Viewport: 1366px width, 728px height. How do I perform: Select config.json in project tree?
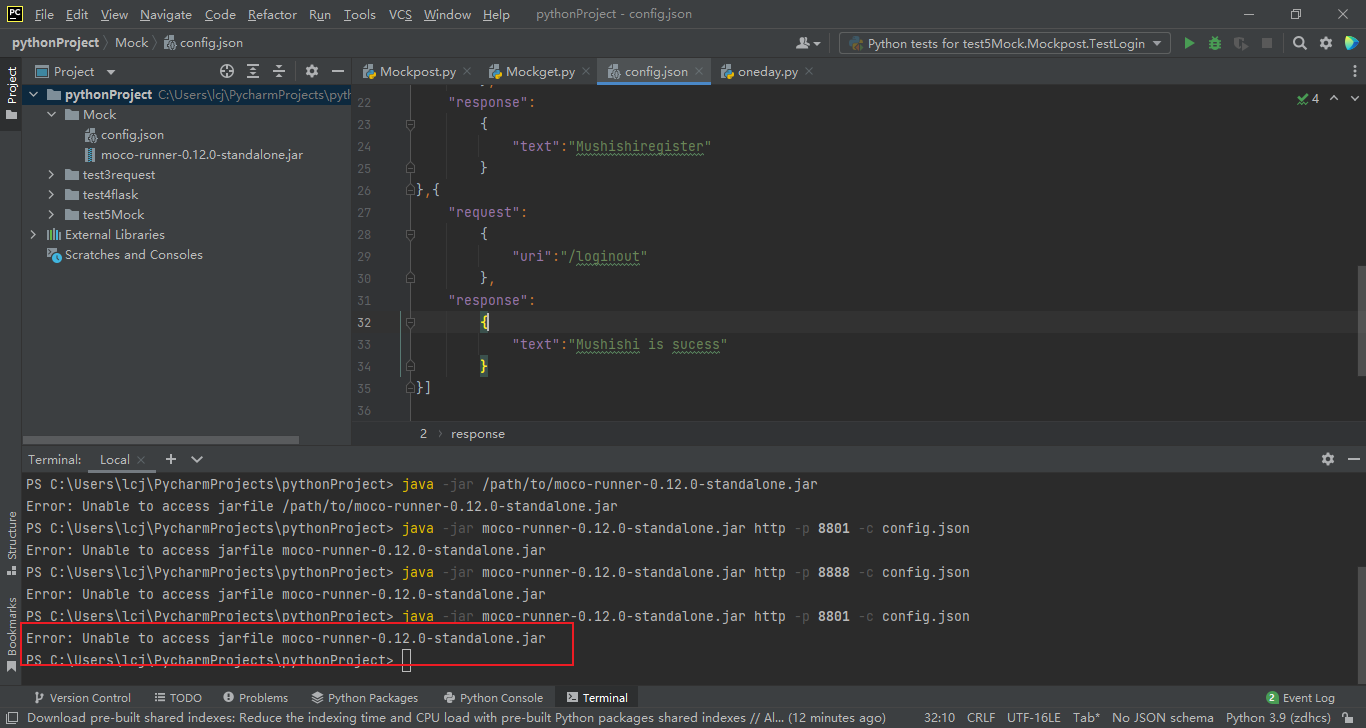[132, 134]
